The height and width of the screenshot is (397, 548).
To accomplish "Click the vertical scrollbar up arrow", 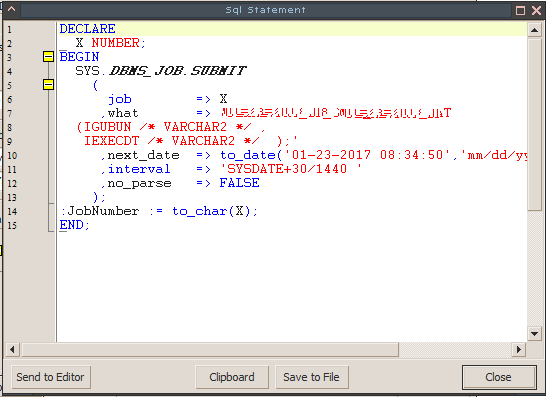I will 534,30.
